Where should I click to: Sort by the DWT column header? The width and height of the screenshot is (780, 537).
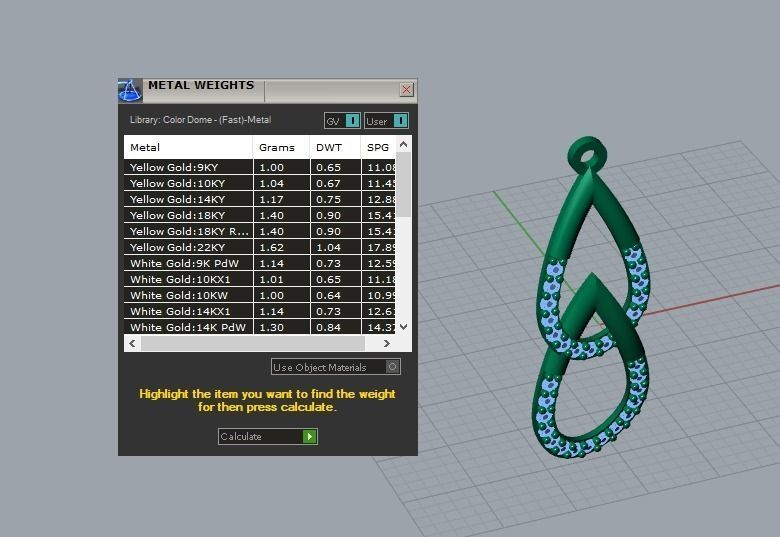[x=335, y=147]
